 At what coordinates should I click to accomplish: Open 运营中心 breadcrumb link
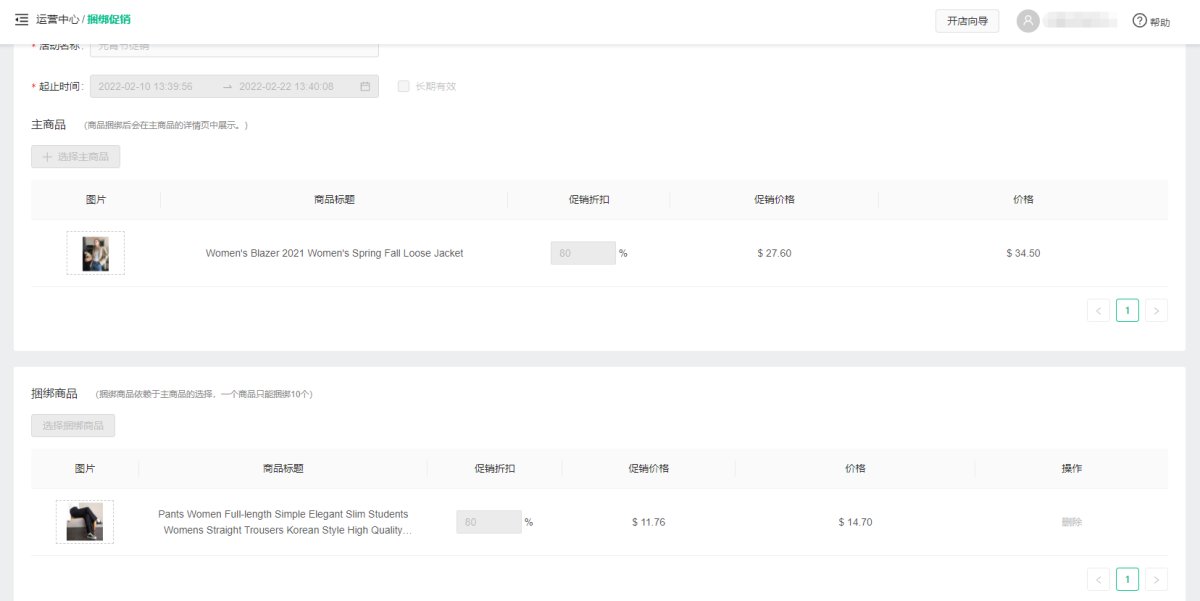click(x=57, y=20)
